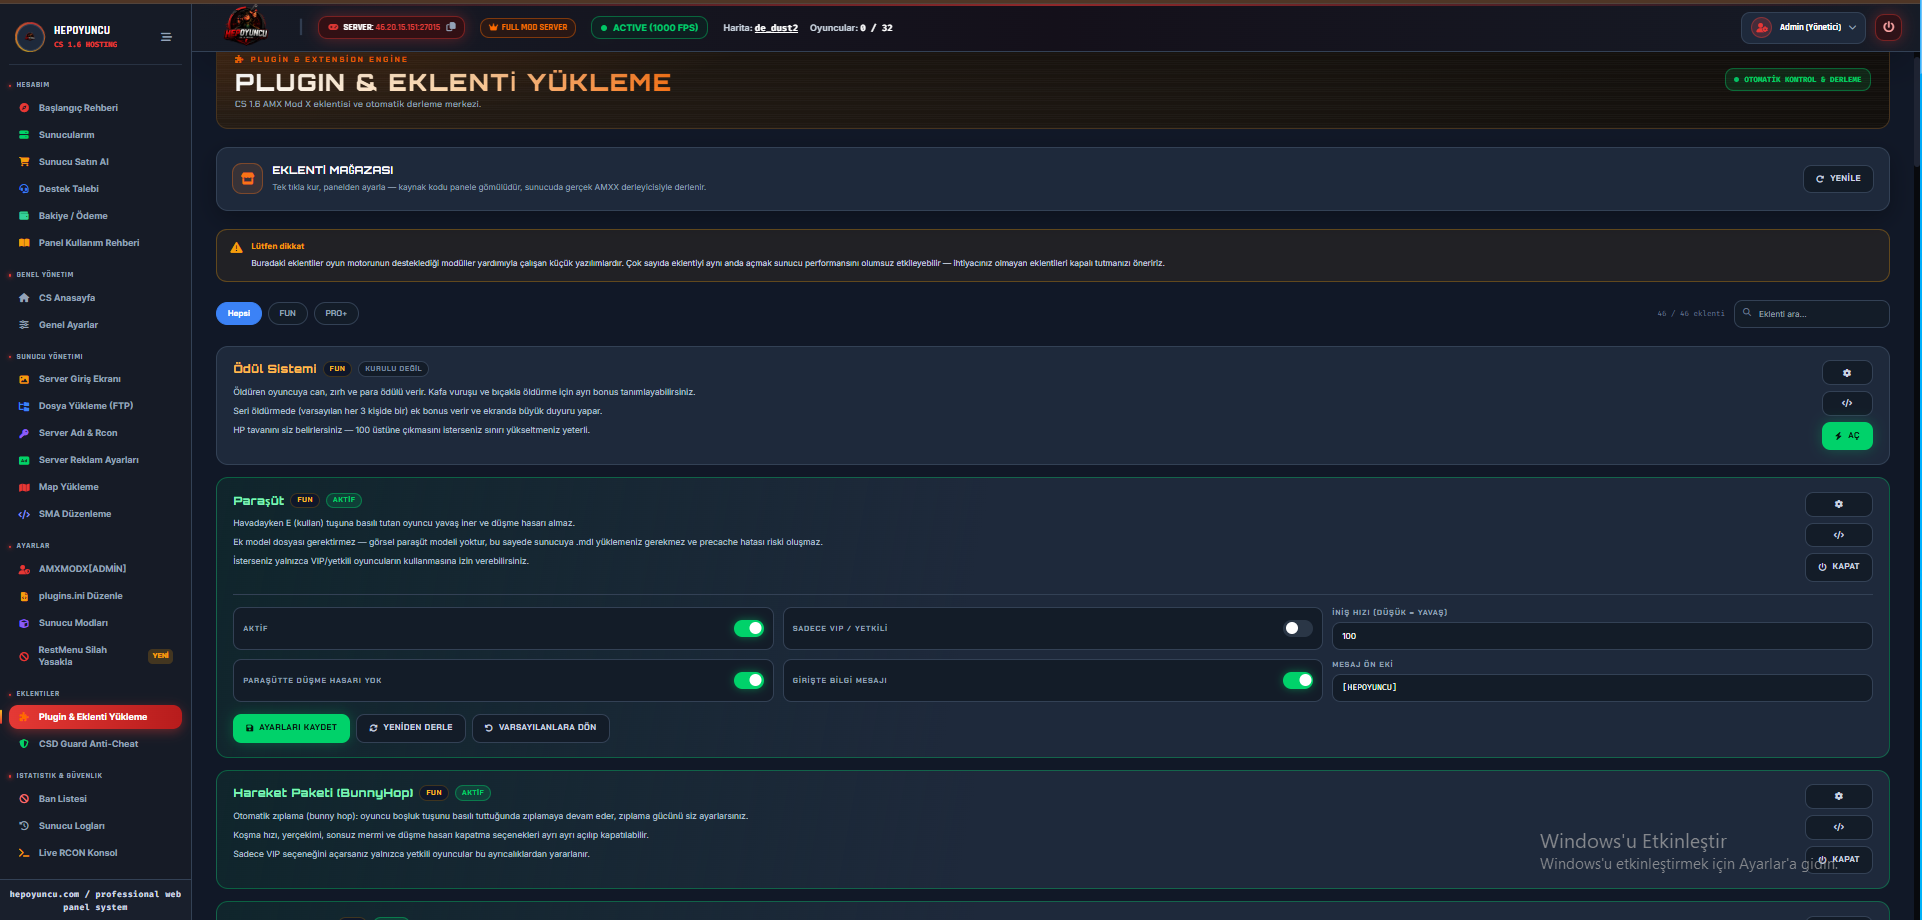Open BunnyHop settings gear icon
This screenshot has width=1922, height=920.
coord(1838,796)
